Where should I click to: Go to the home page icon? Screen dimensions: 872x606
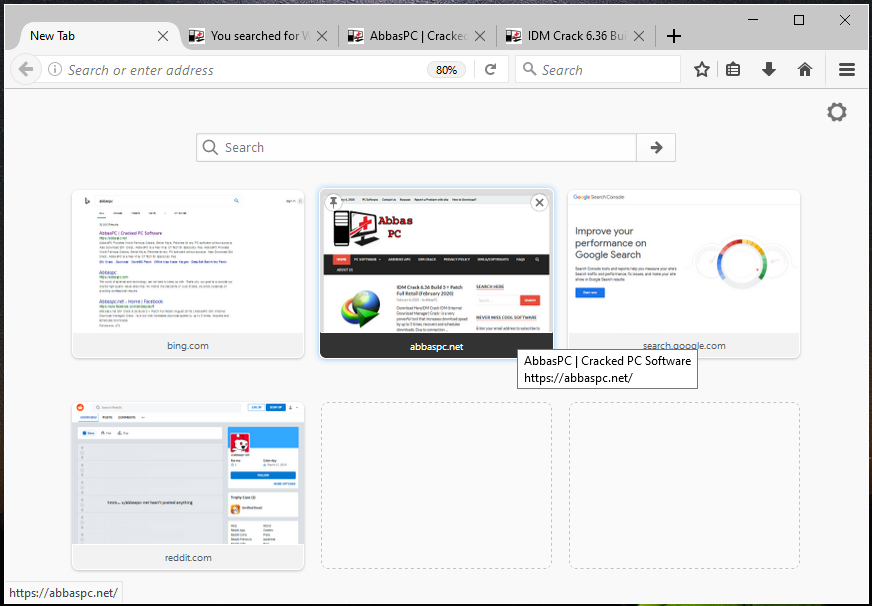pos(805,69)
